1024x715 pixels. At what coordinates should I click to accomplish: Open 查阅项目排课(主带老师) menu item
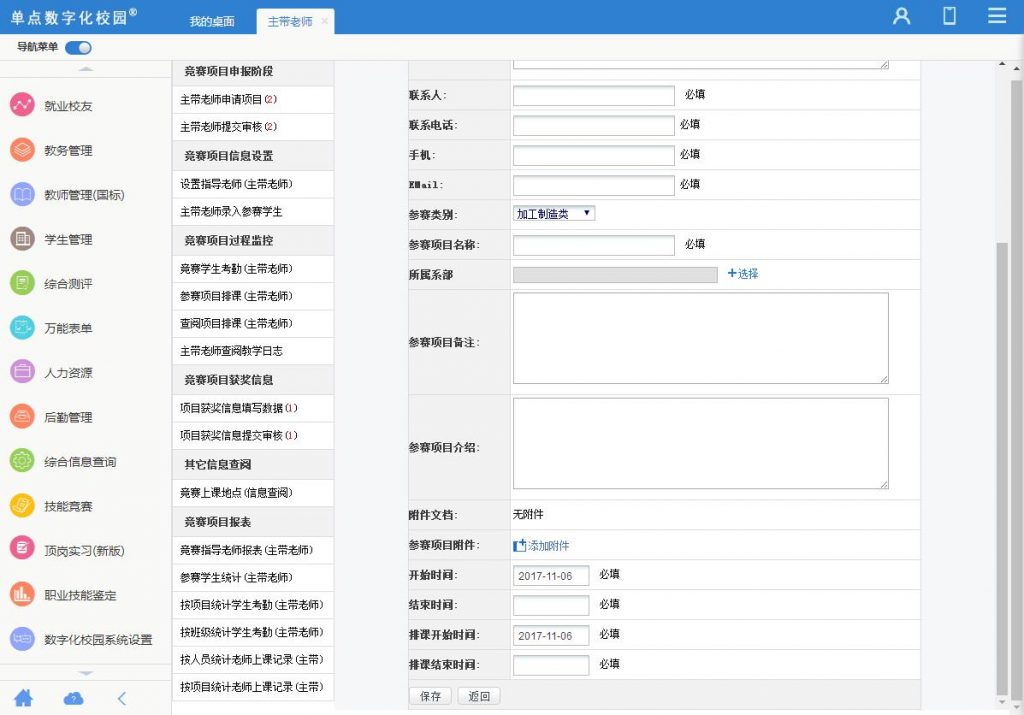[253, 324]
